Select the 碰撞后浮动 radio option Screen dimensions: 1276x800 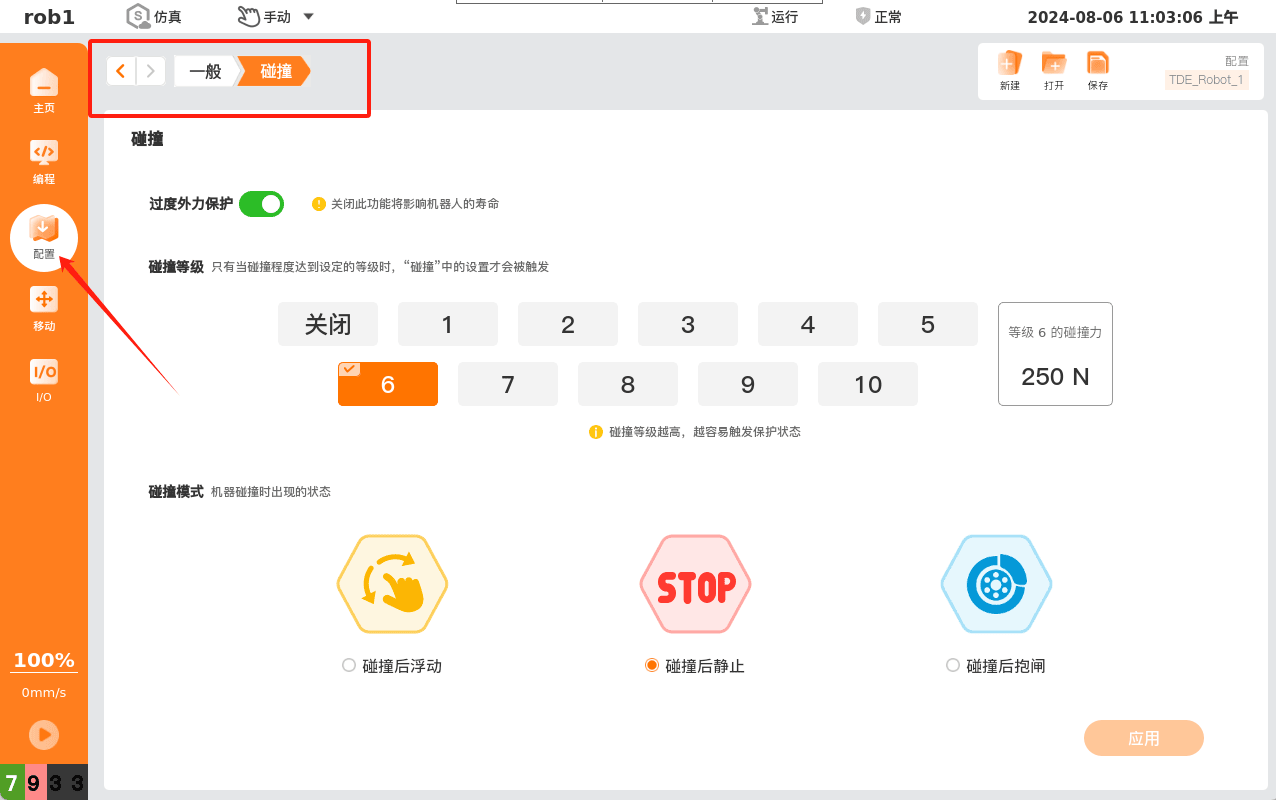(x=348, y=665)
